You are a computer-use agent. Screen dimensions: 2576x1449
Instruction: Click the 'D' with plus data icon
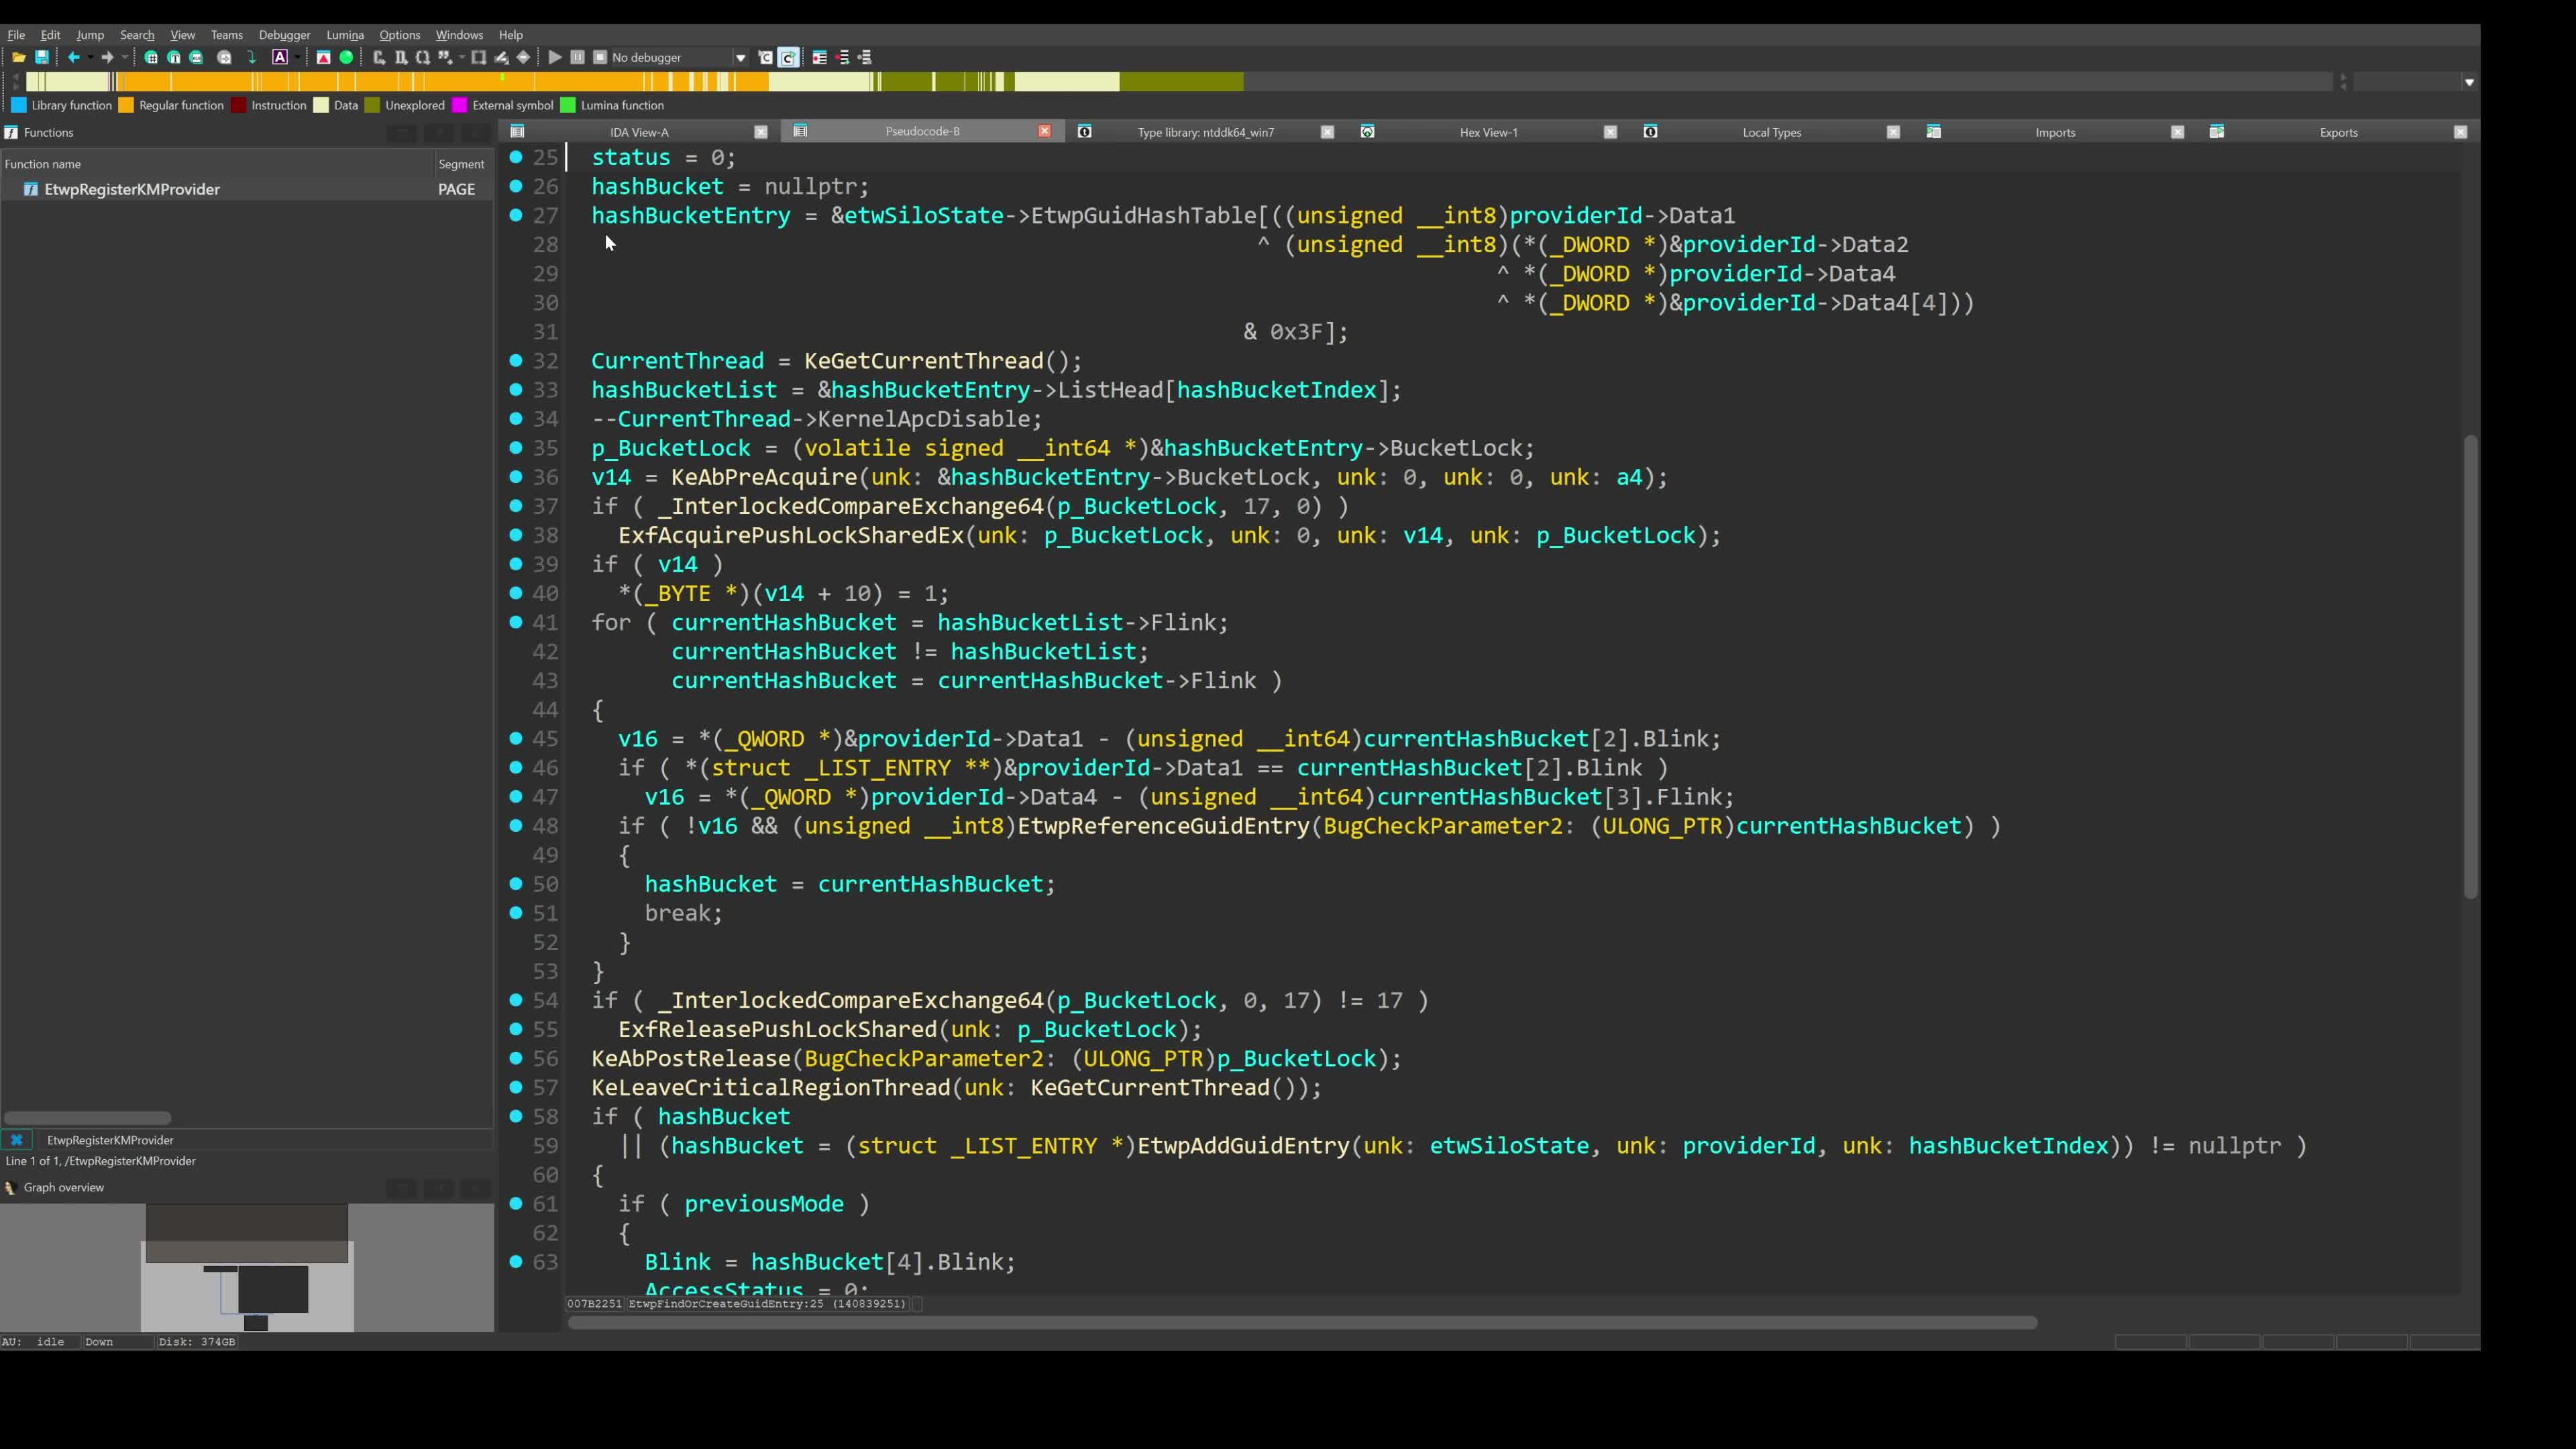tap(401, 58)
